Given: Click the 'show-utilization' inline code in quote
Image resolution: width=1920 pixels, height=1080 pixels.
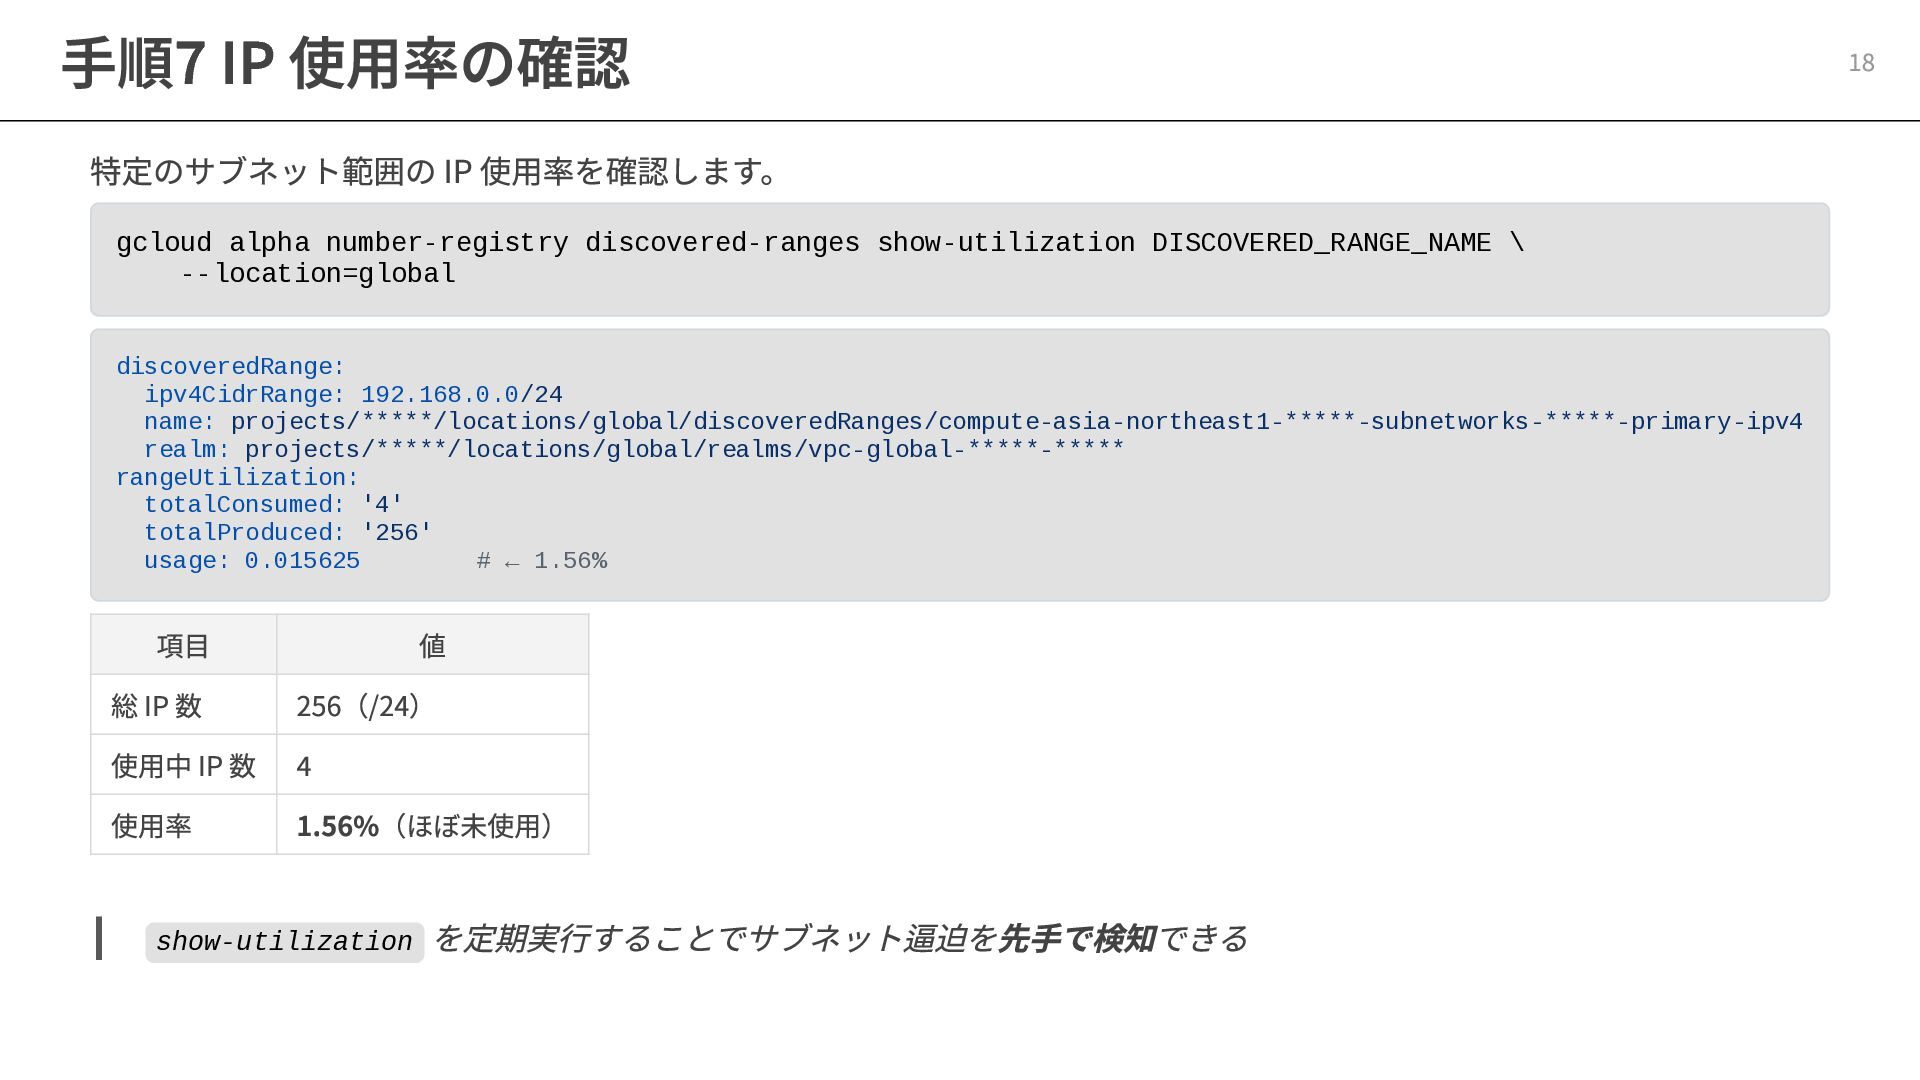Looking at the screenshot, I should coord(284,942).
